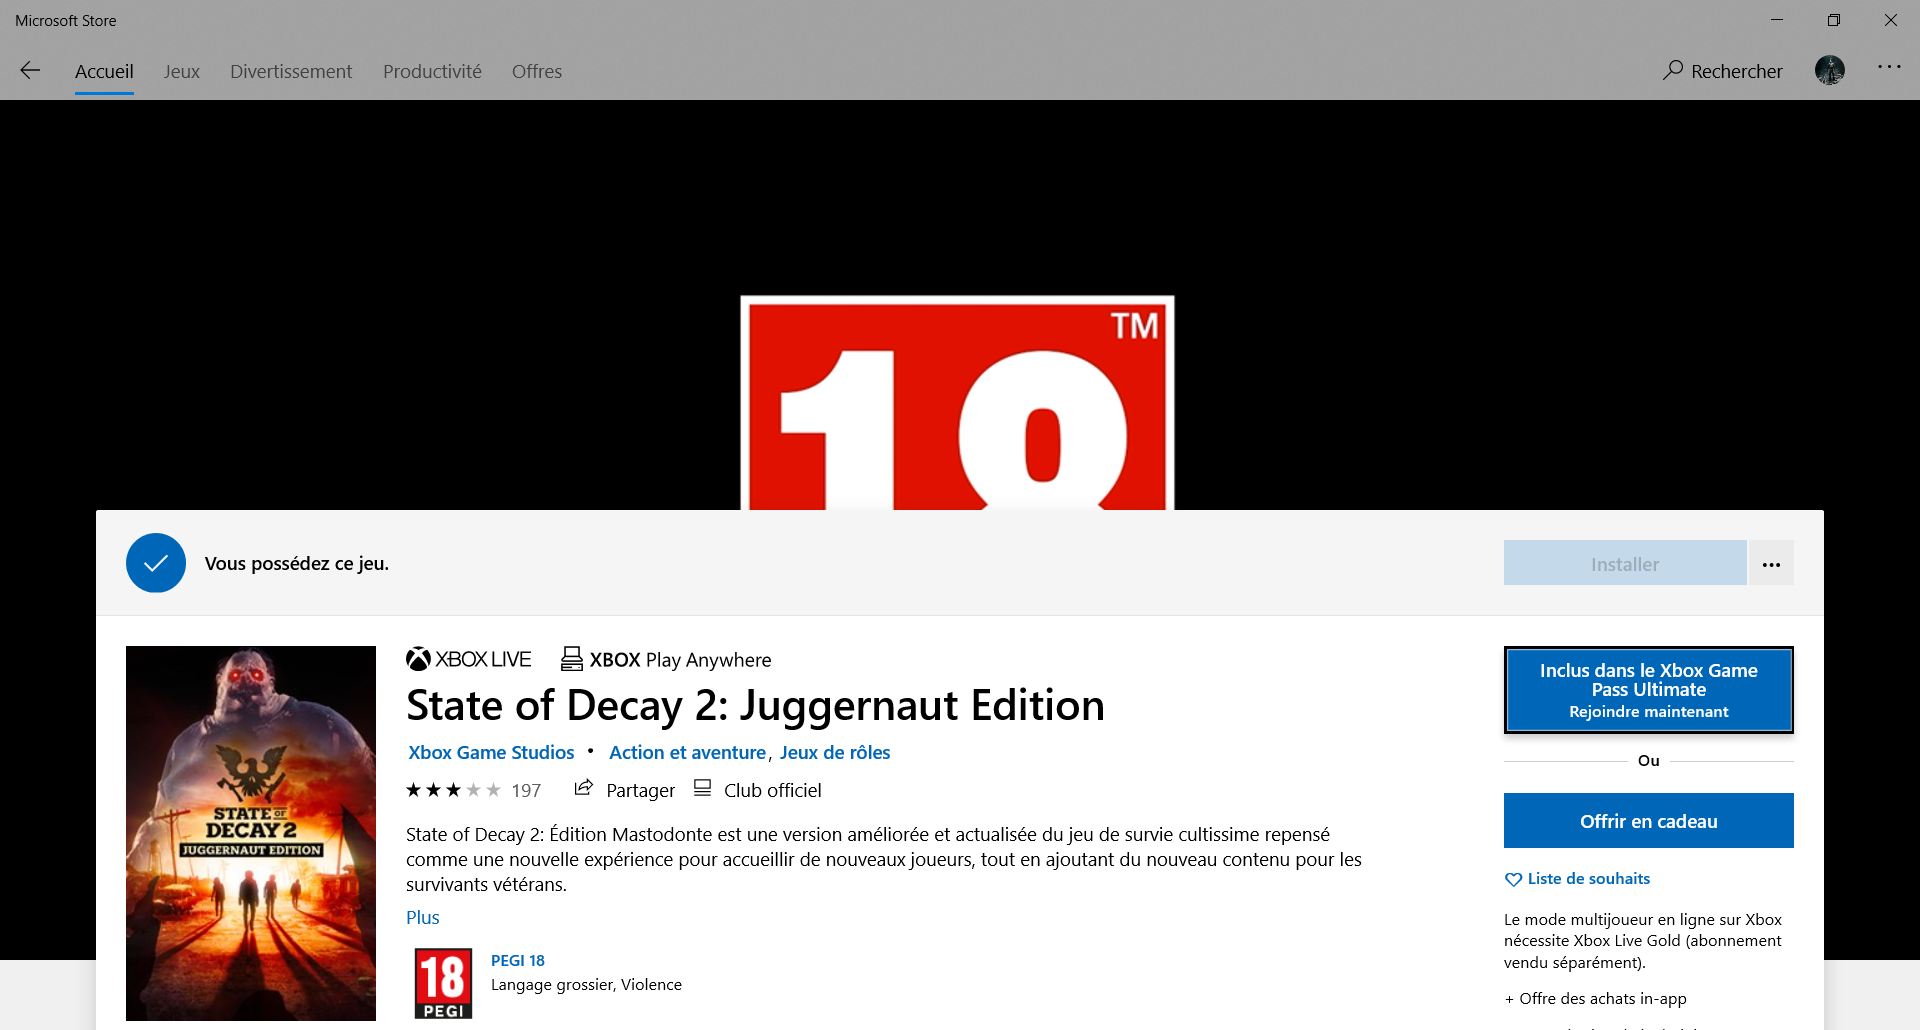Open the Jeux de rôles category
The height and width of the screenshot is (1030, 1920).
click(835, 752)
